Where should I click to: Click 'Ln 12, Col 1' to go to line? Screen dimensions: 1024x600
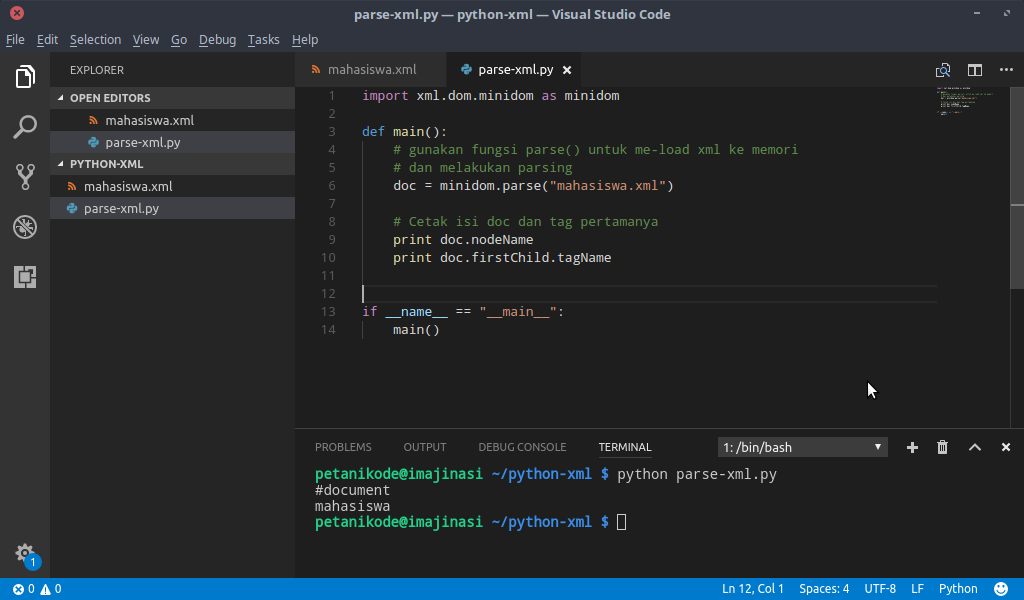click(753, 589)
